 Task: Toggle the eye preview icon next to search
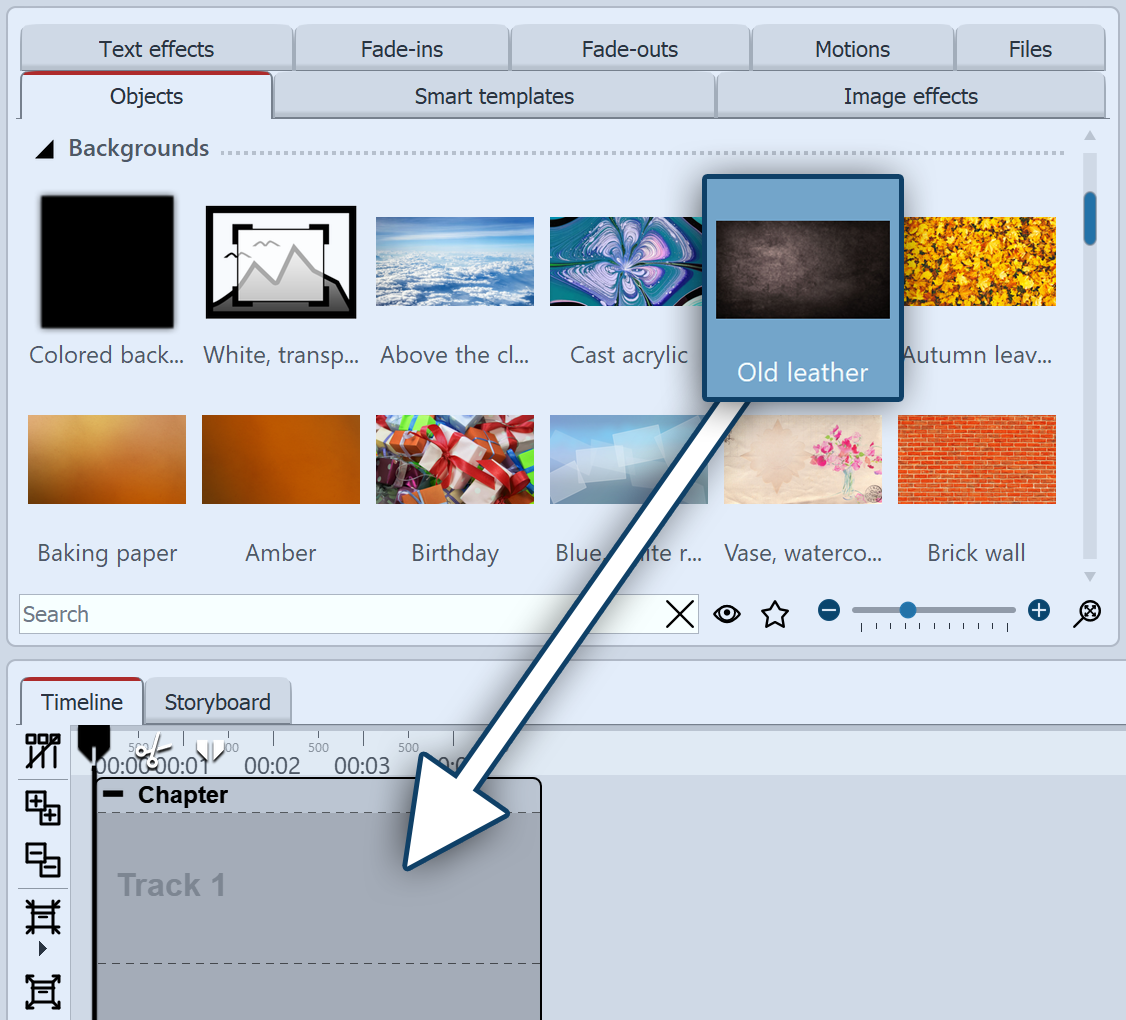727,614
